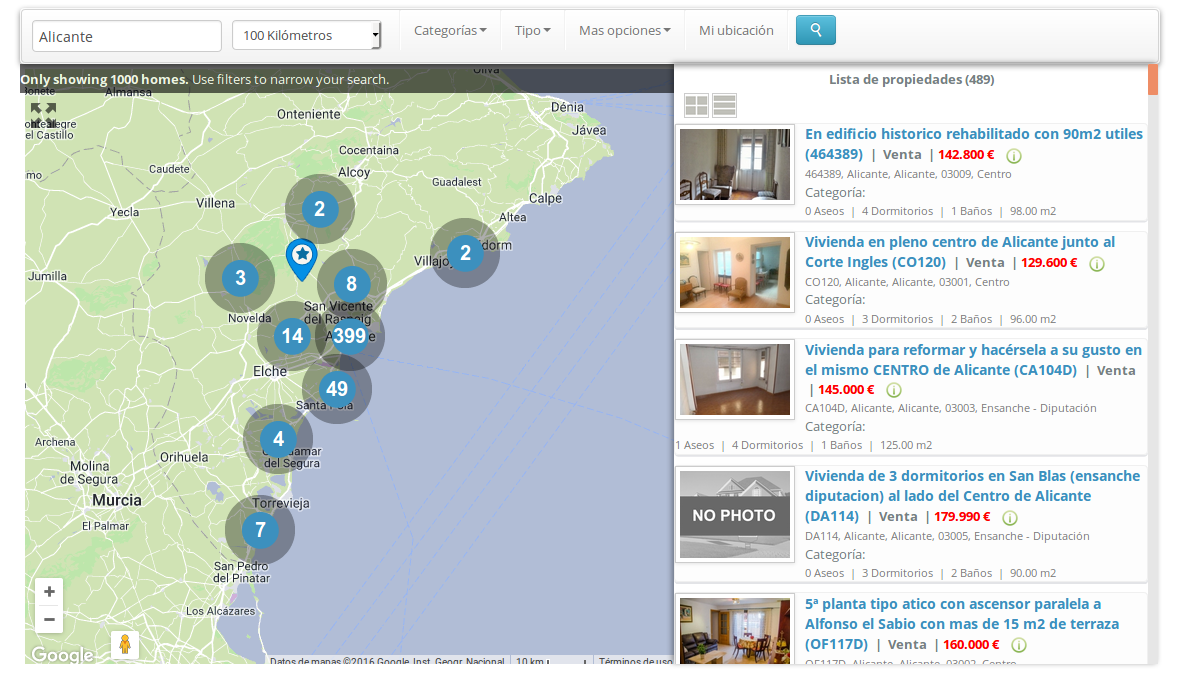Switch to grid view of properties

[696, 106]
